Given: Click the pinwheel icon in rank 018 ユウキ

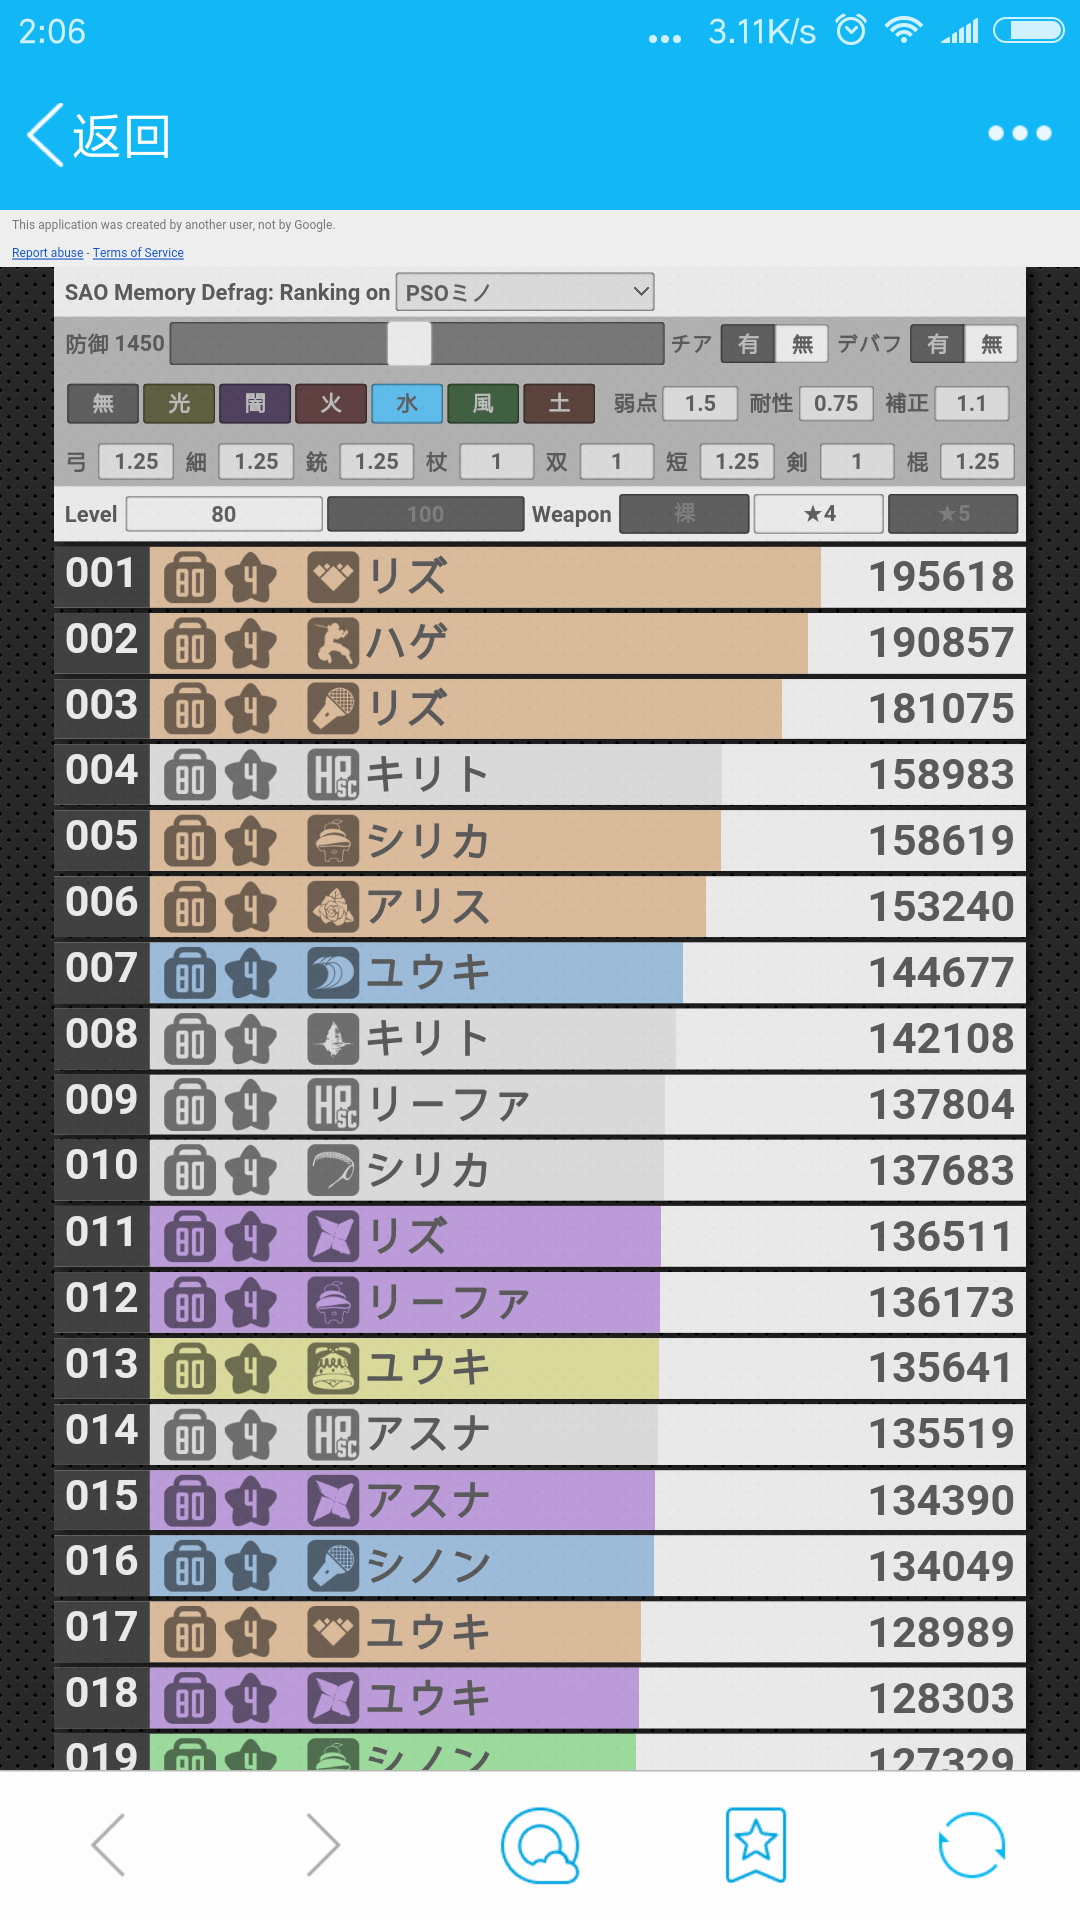Looking at the screenshot, I should (332, 1699).
